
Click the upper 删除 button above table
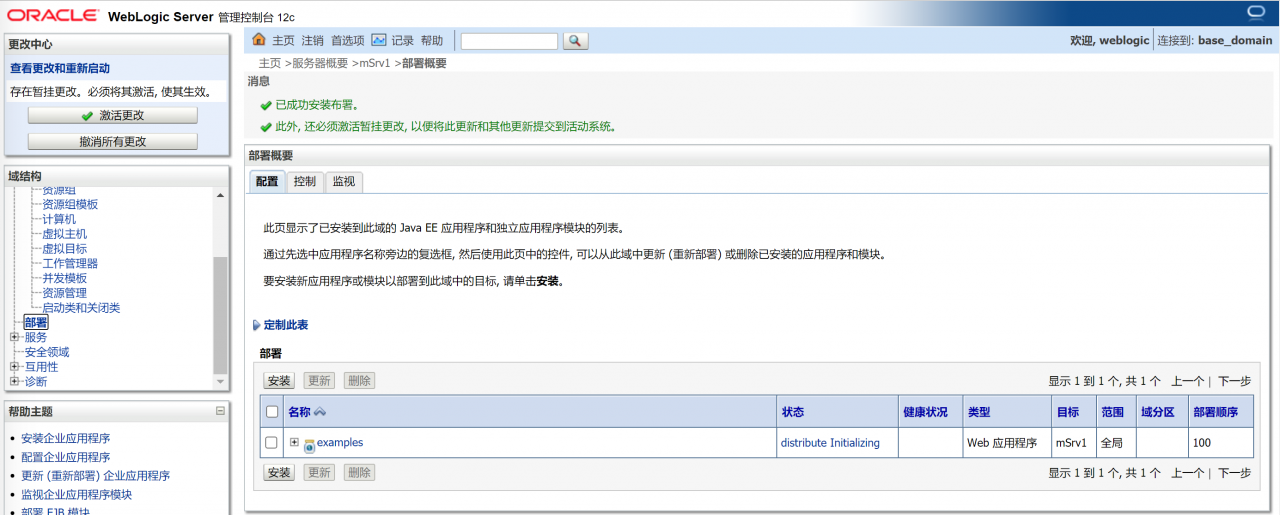[359, 381]
